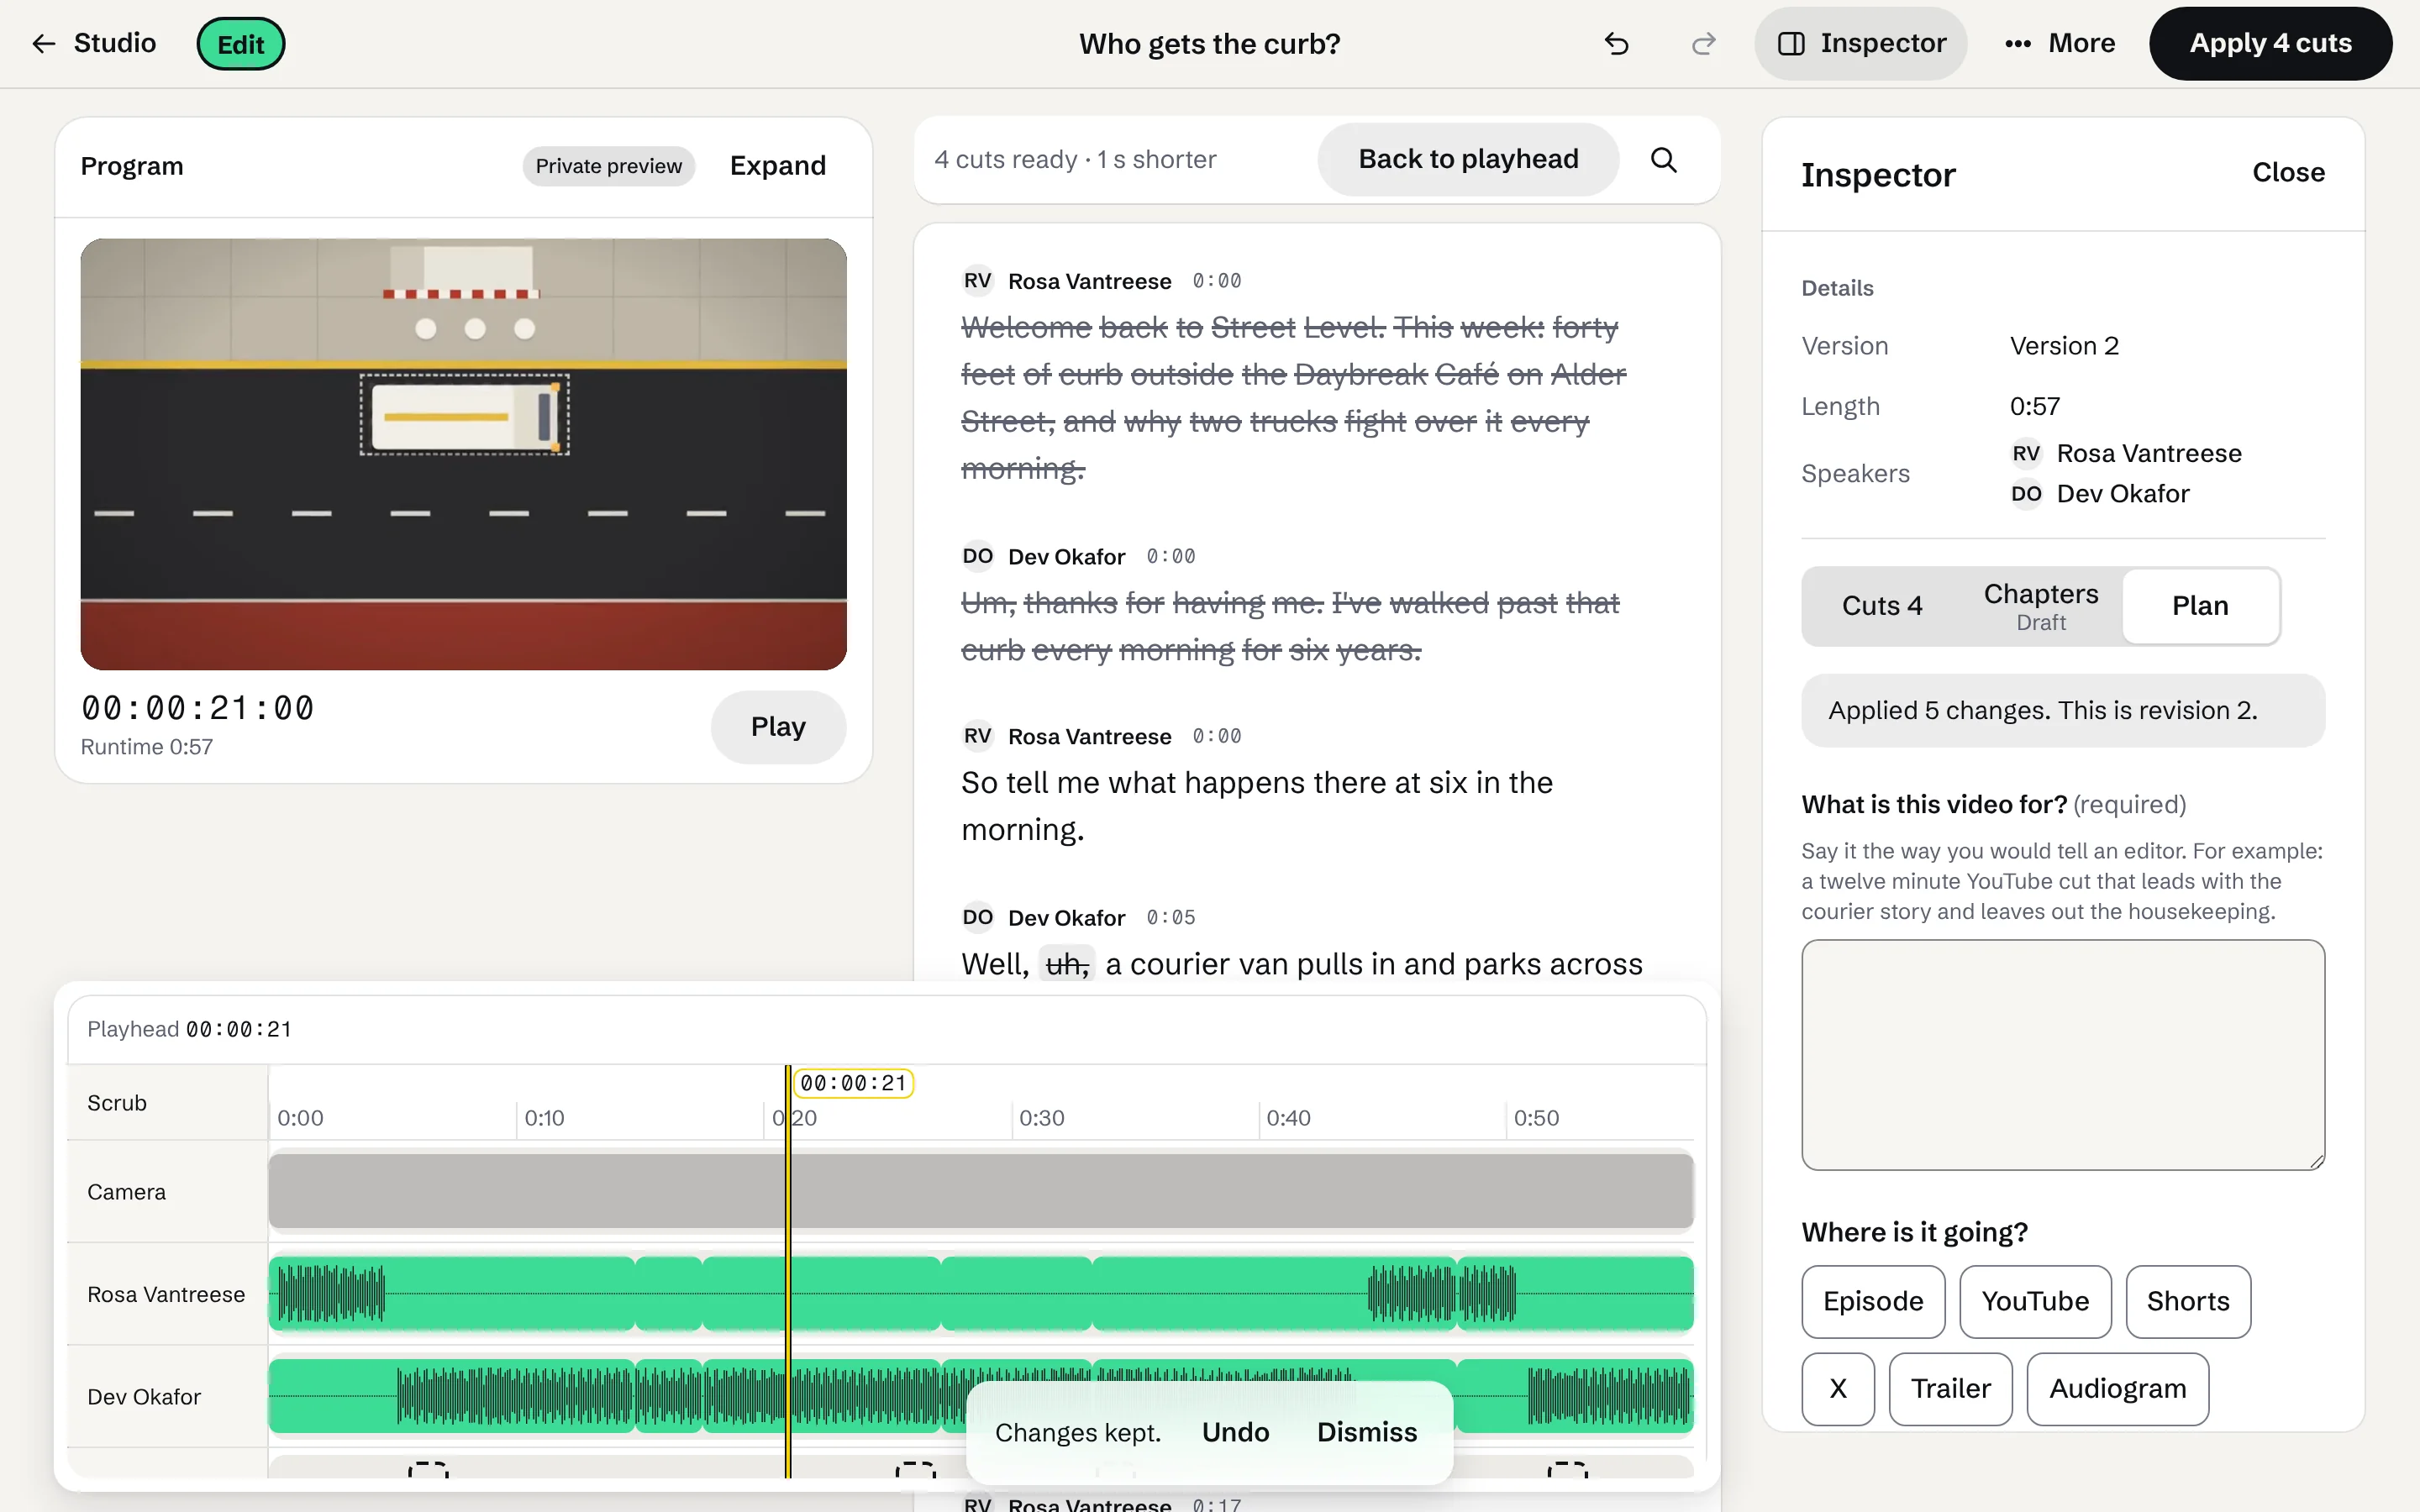Apply 4 cuts

(2270, 44)
